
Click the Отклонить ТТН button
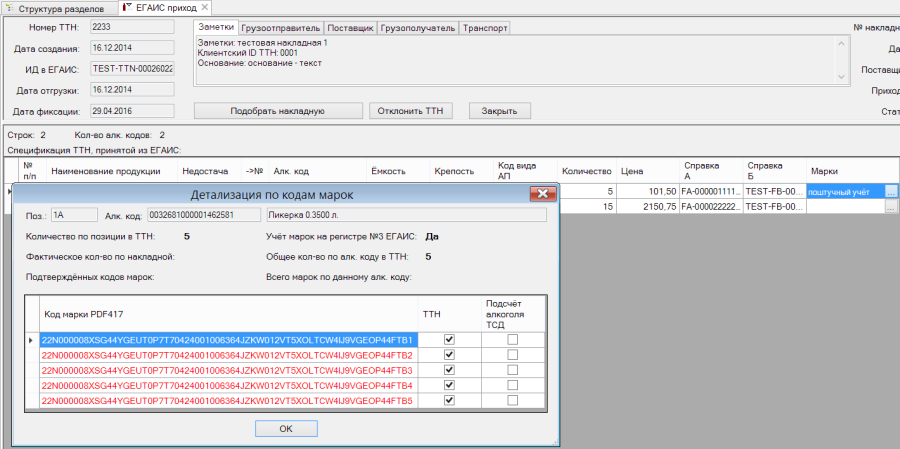pyautogui.click(x=410, y=111)
